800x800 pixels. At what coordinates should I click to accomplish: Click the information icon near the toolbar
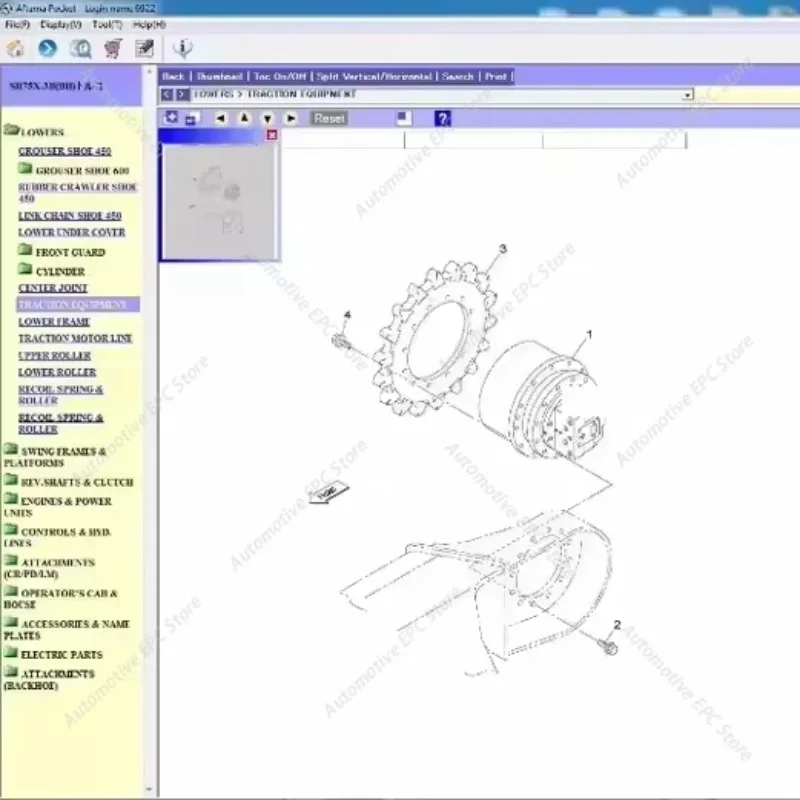pos(181,46)
